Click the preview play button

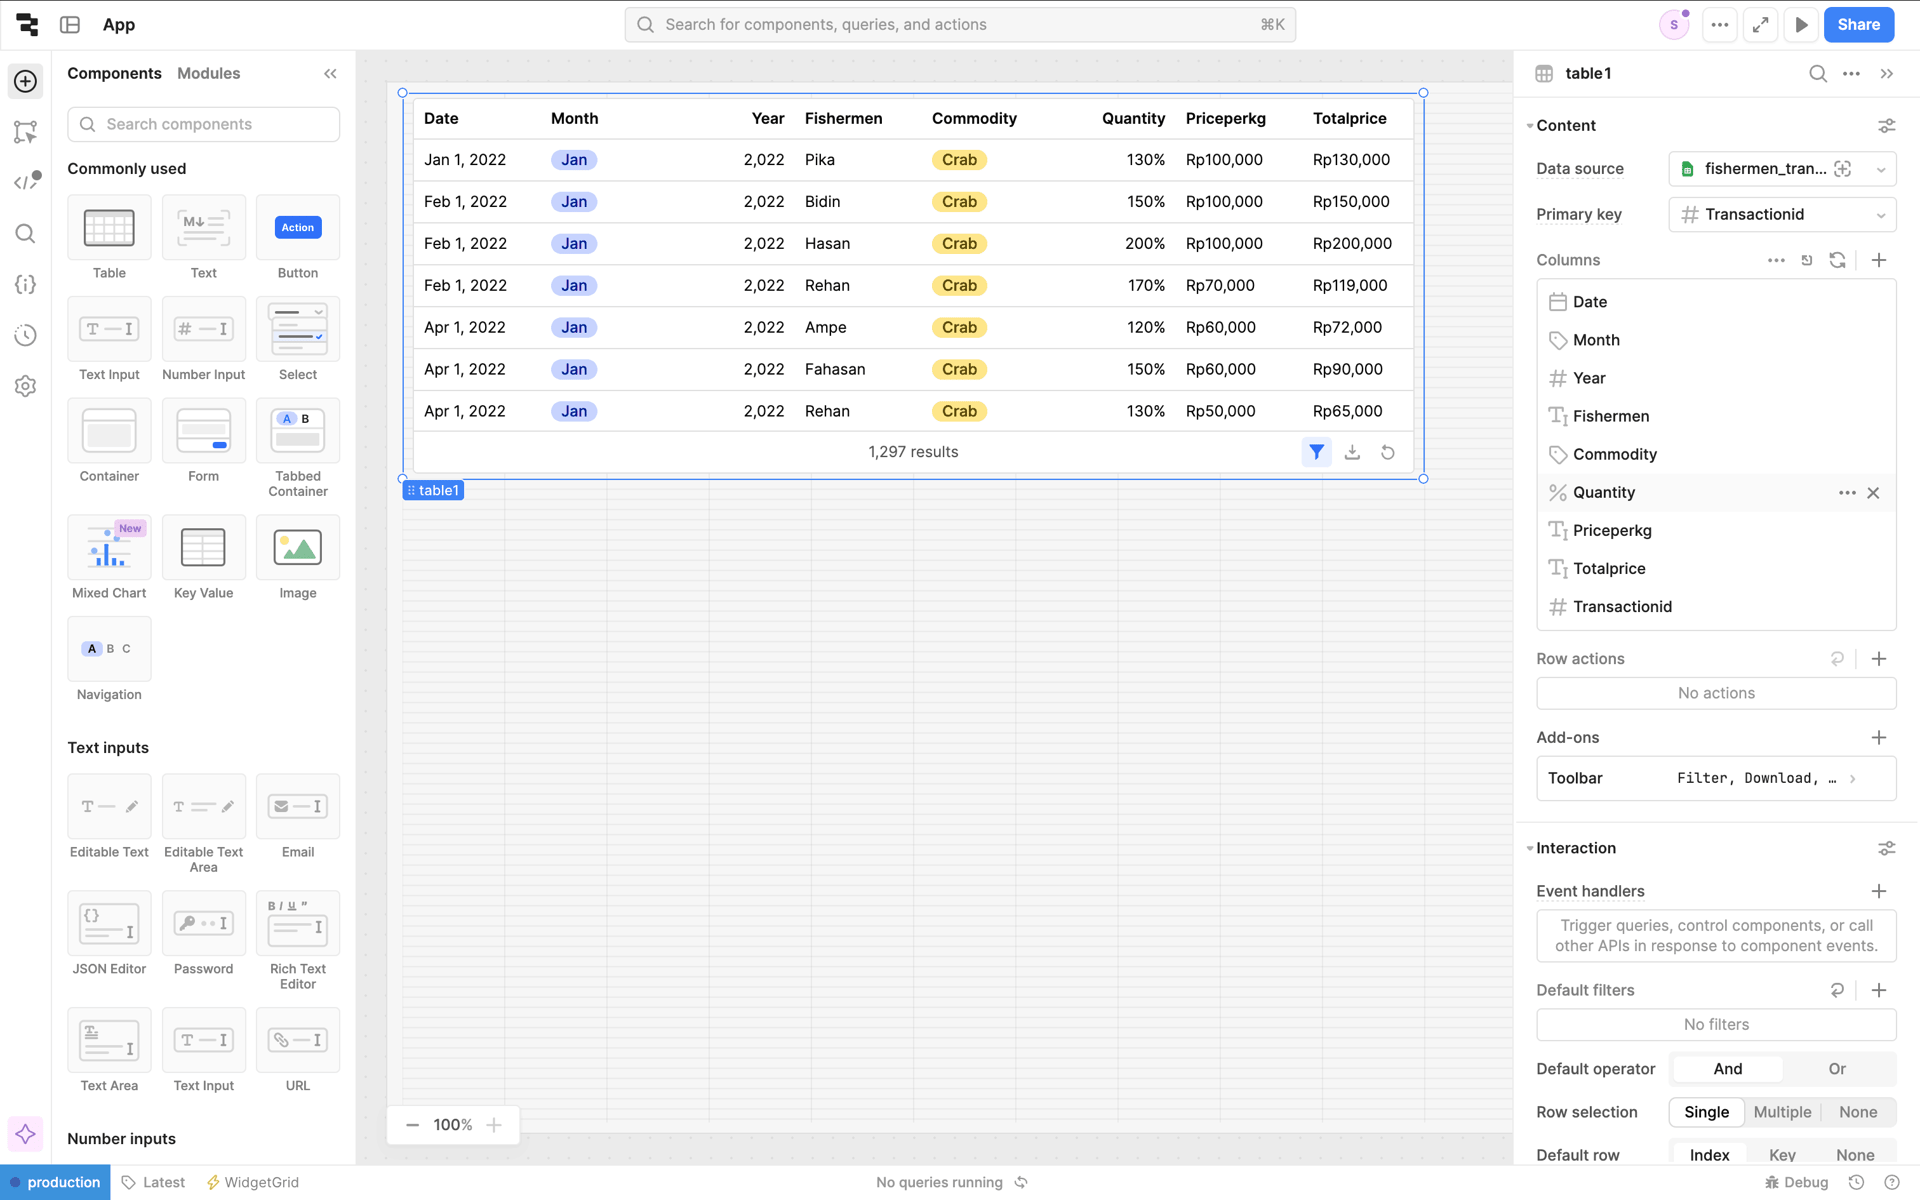point(1801,24)
